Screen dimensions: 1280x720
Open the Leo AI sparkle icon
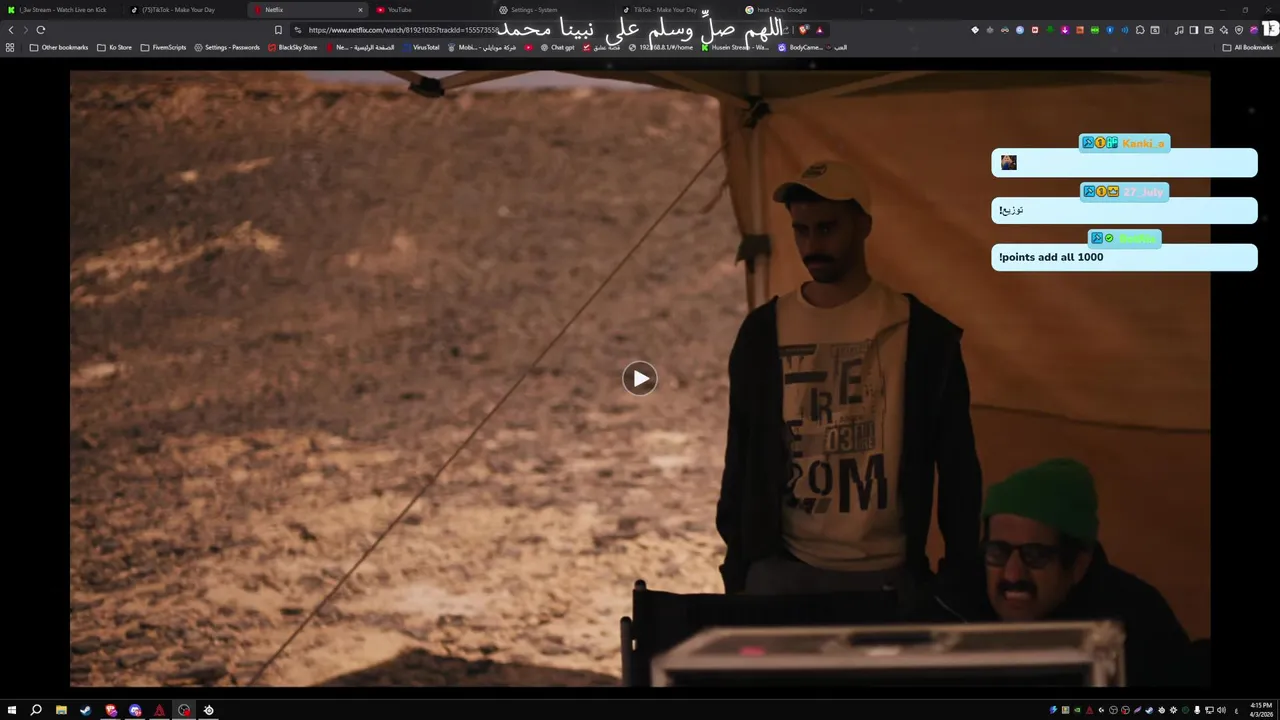tap(1223, 30)
